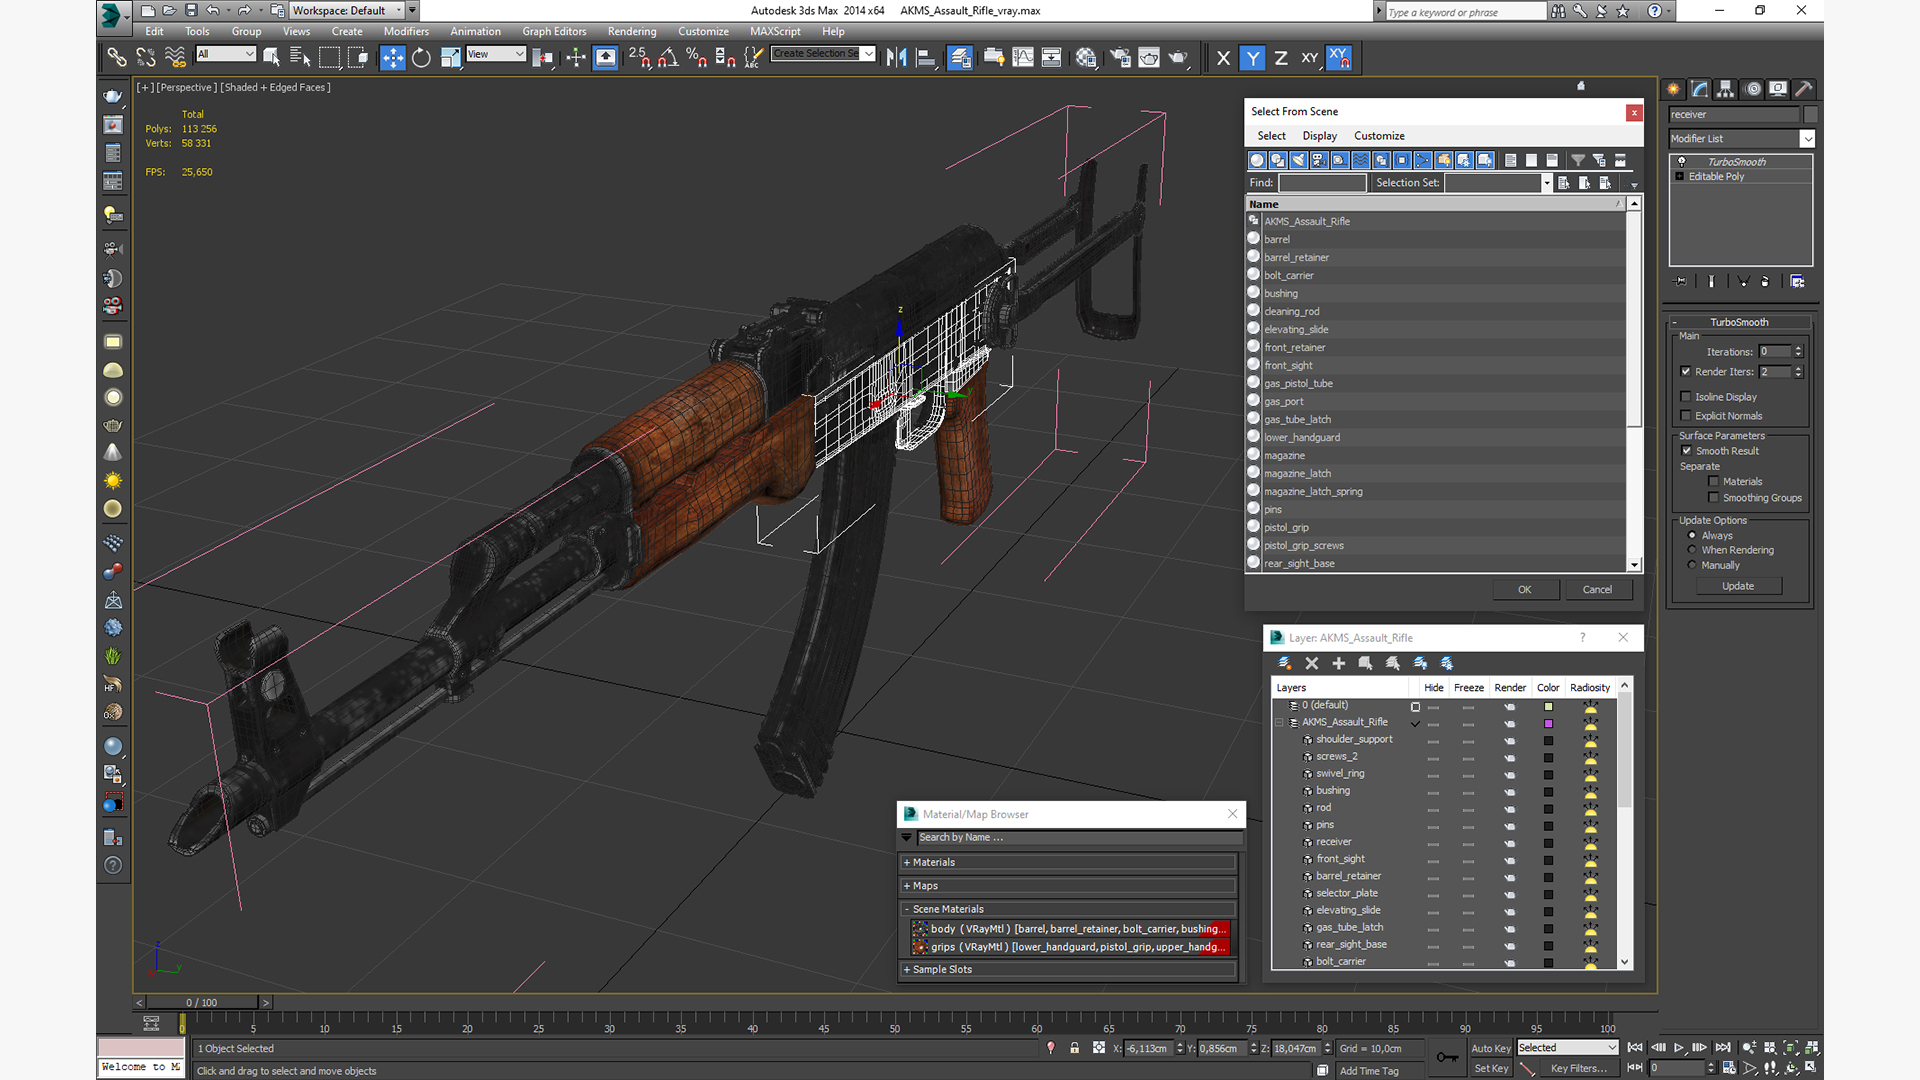Click the Set Key button

[x=1490, y=1068]
